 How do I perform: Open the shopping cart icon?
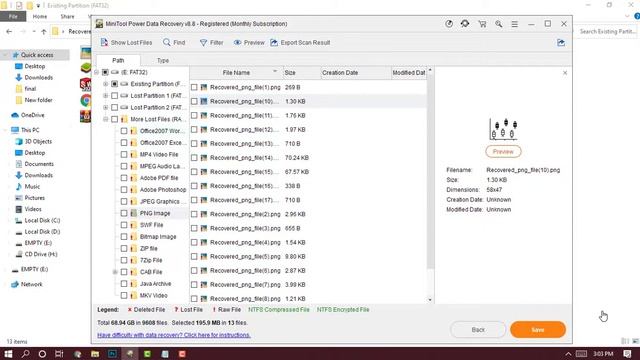482,24
